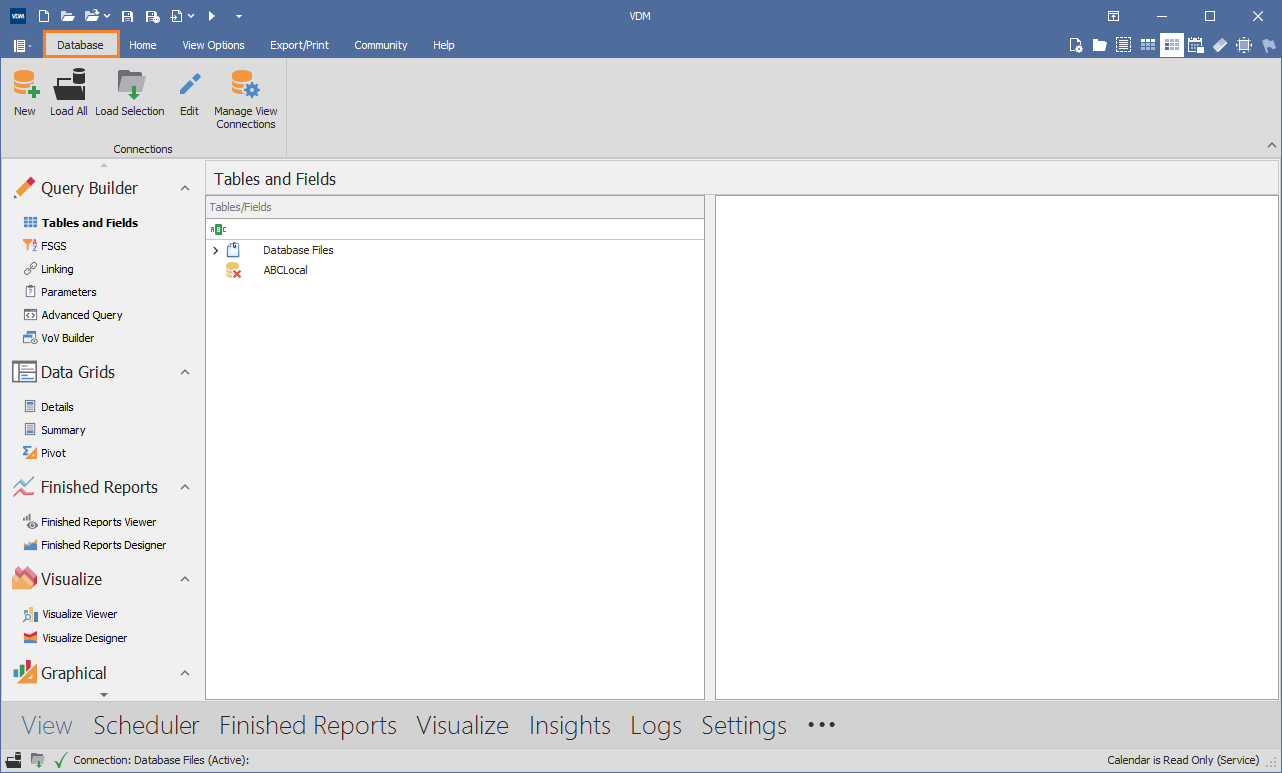Screen dimensions: 1282x773
Task: Click the eraser icon at top right
Action: coord(1220,45)
